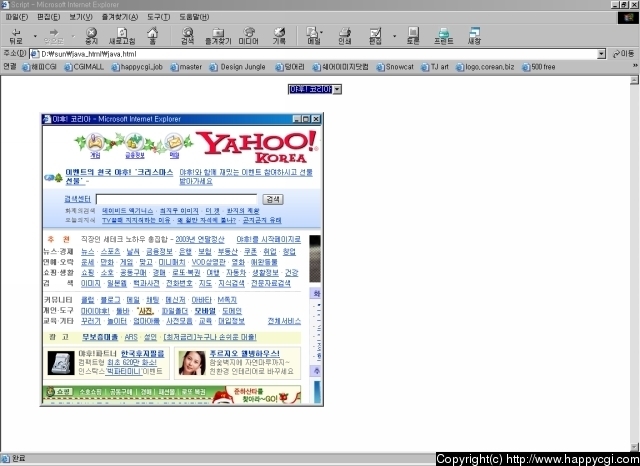Click the VOD link in entertainment row
Screen dimensions: 640x466
click(208, 262)
